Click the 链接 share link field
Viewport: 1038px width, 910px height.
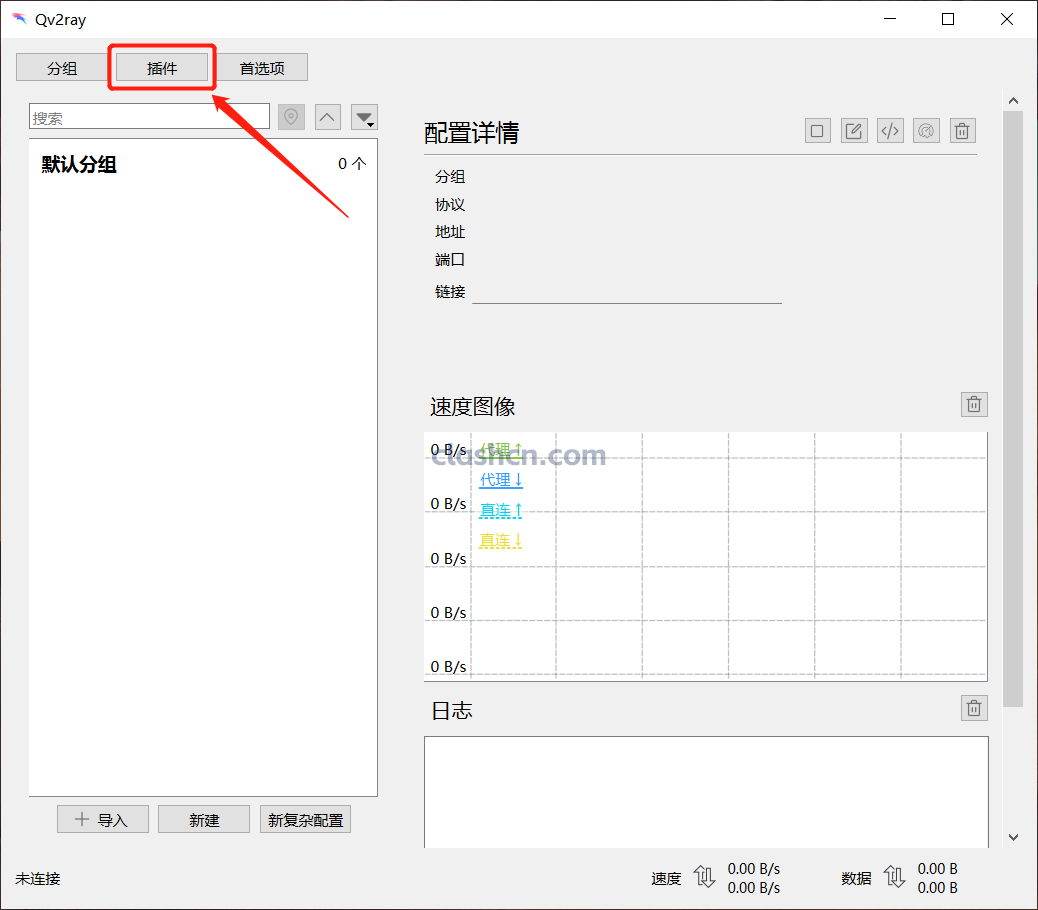click(627, 292)
